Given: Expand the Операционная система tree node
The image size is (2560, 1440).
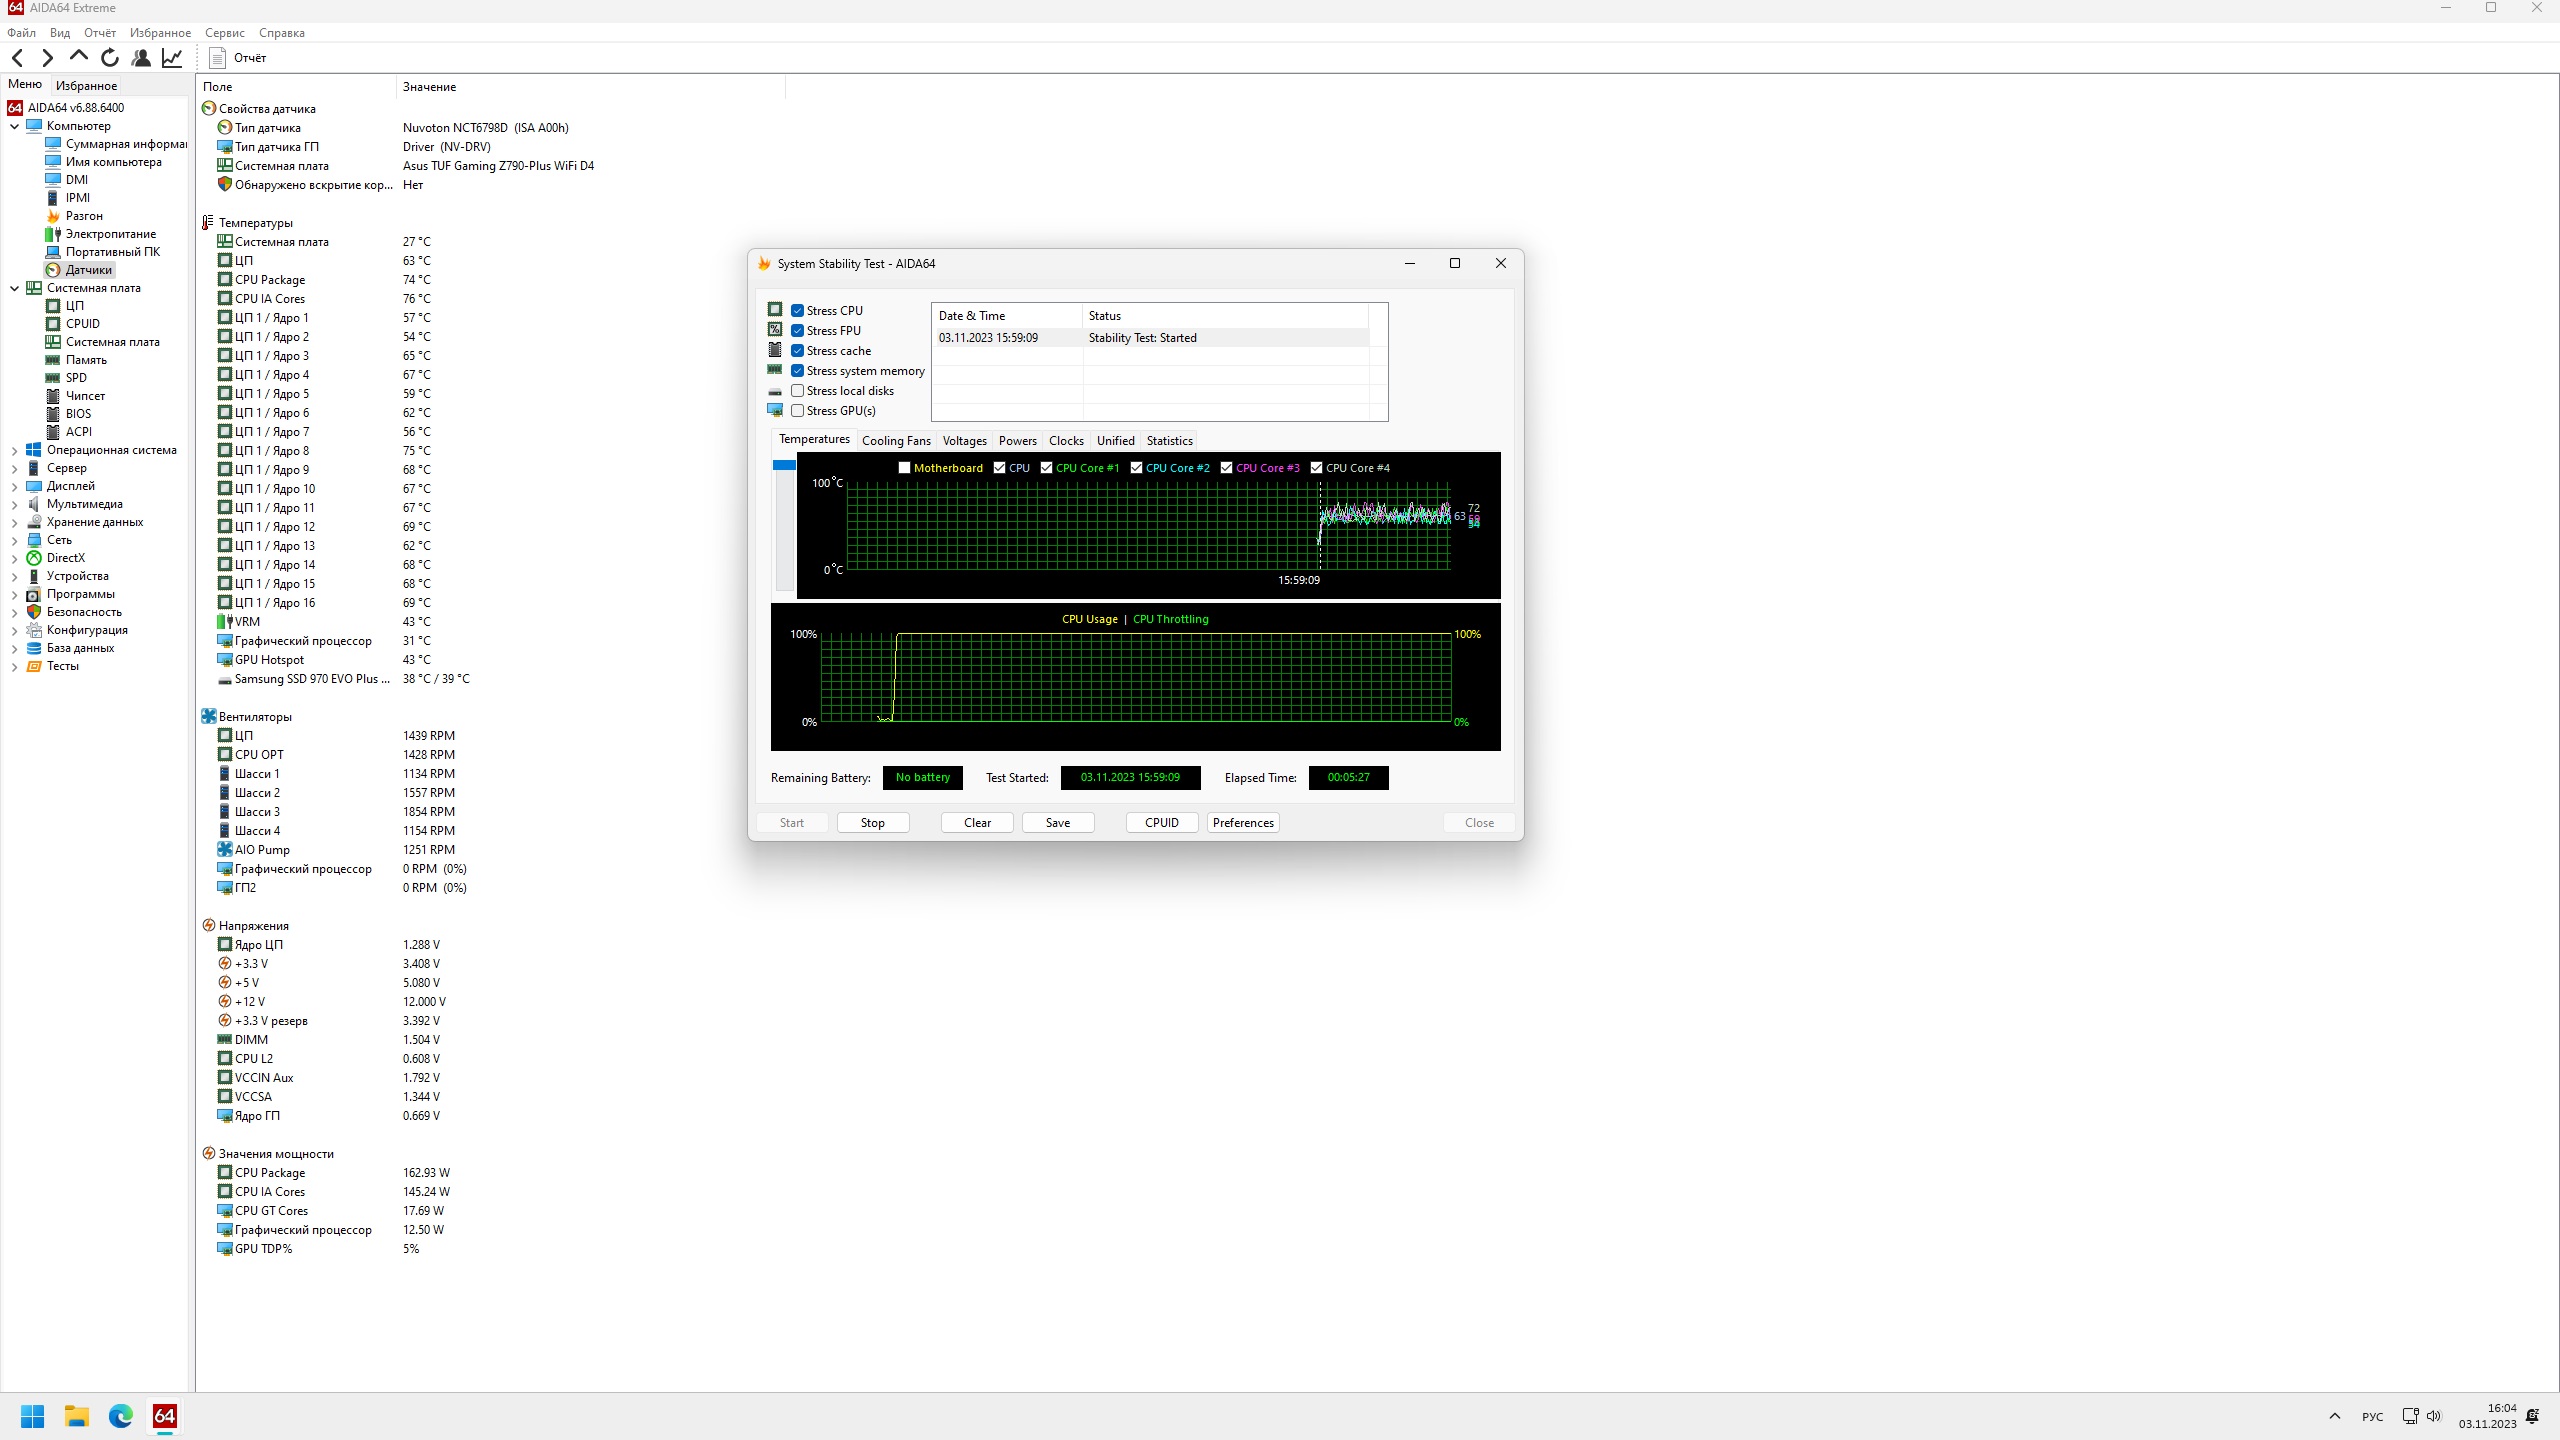Looking at the screenshot, I should [14, 451].
